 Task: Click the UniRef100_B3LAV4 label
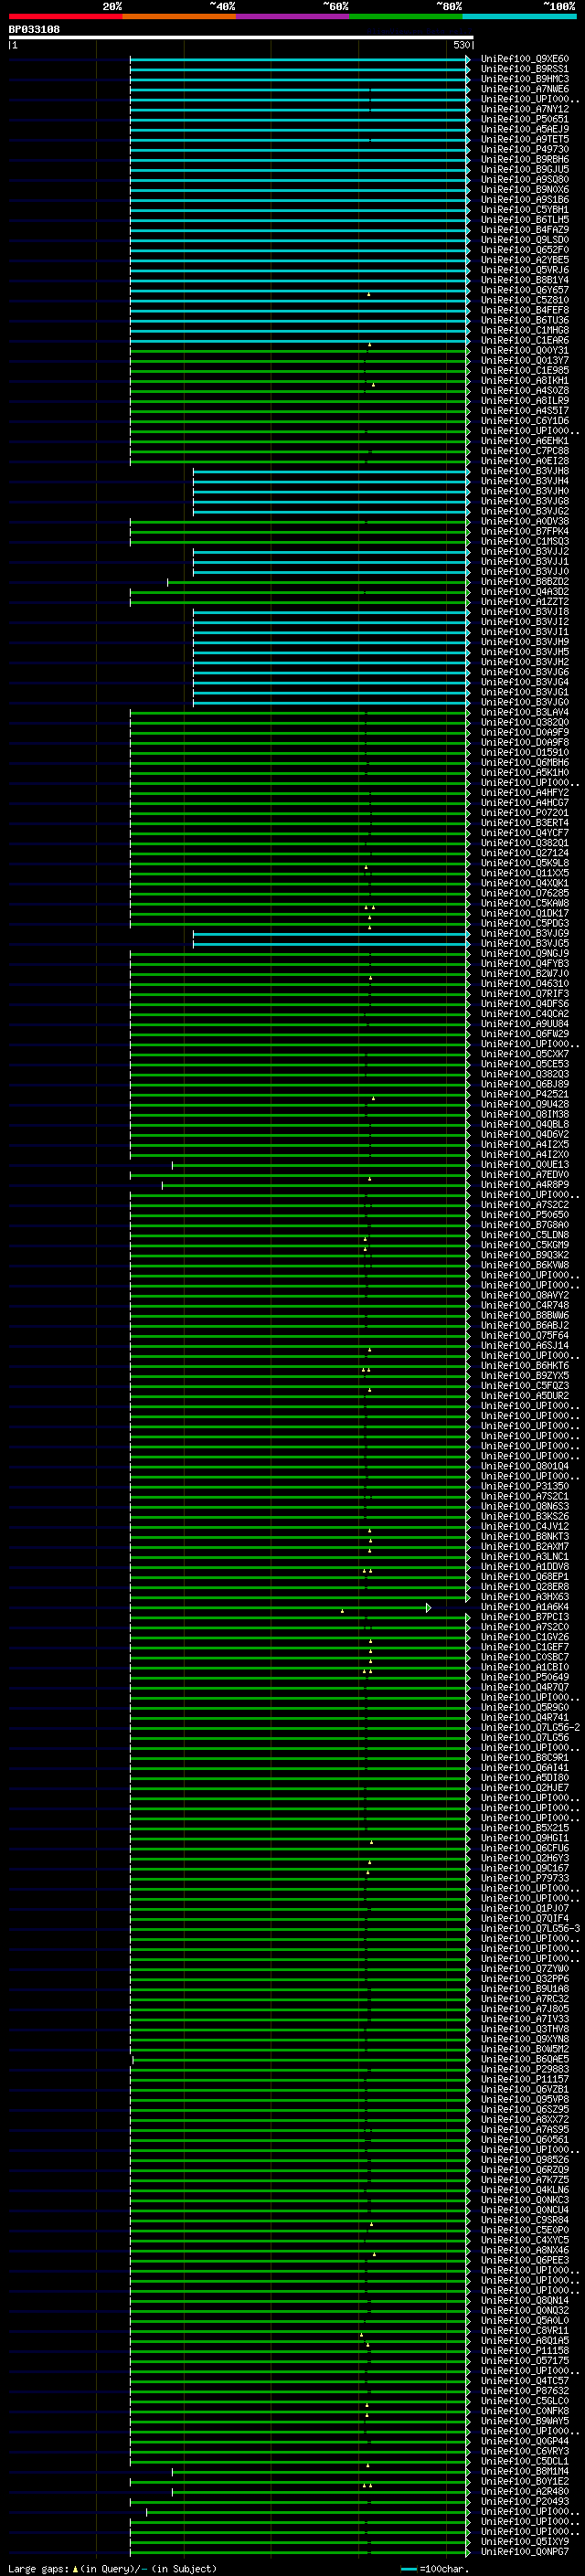pyautogui.click(x=524, y=712)
